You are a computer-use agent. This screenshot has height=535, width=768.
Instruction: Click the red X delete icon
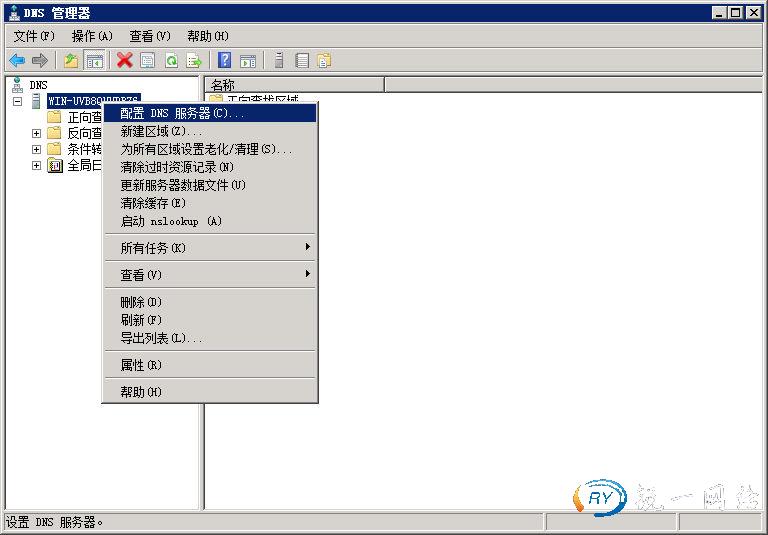tap(124, 61)
